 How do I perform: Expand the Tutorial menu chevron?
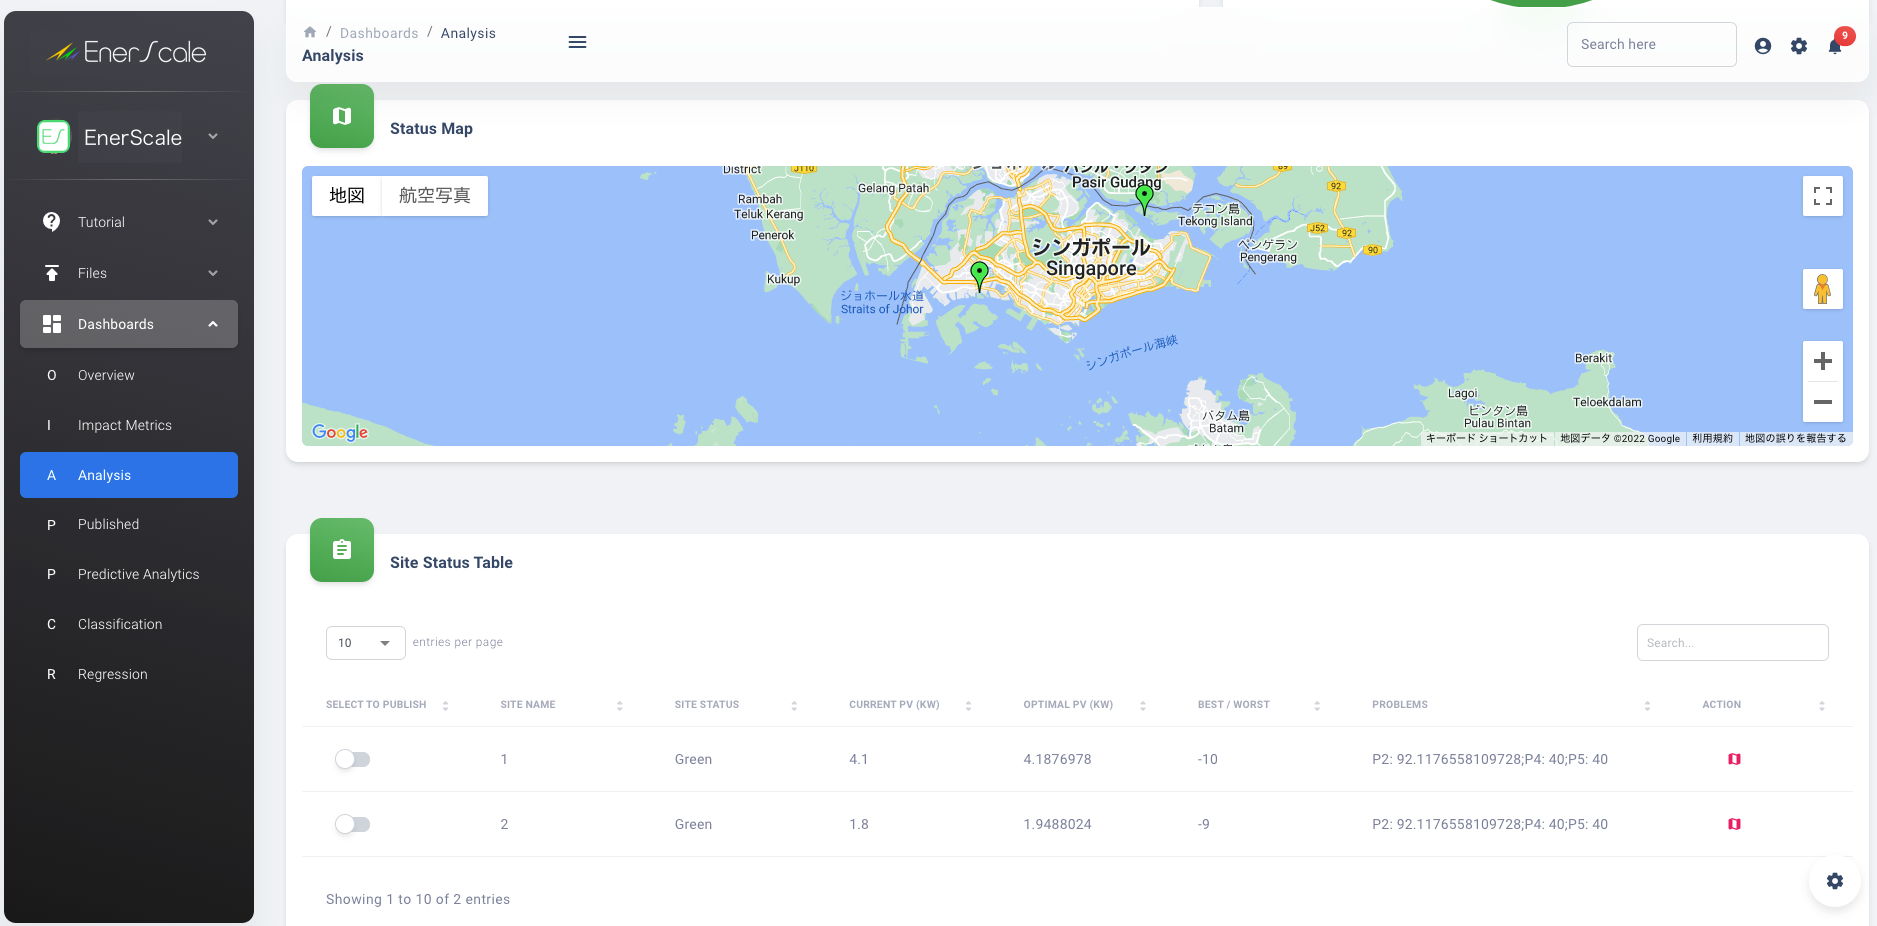point(213,222)
